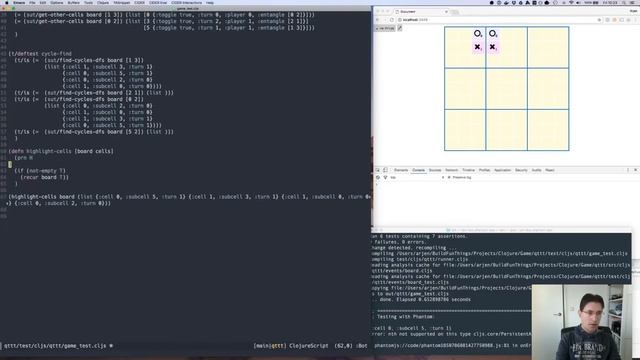
Task: Open the Emacs application menu
Action: pos(19,2)
